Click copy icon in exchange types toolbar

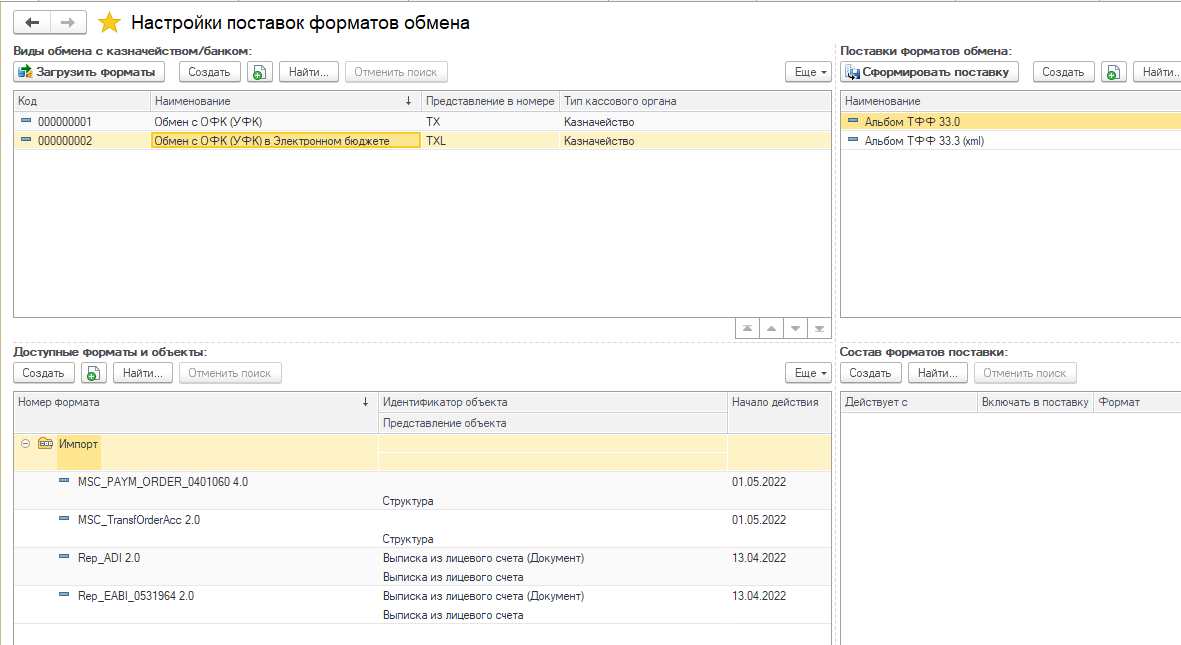coord(260,72)
